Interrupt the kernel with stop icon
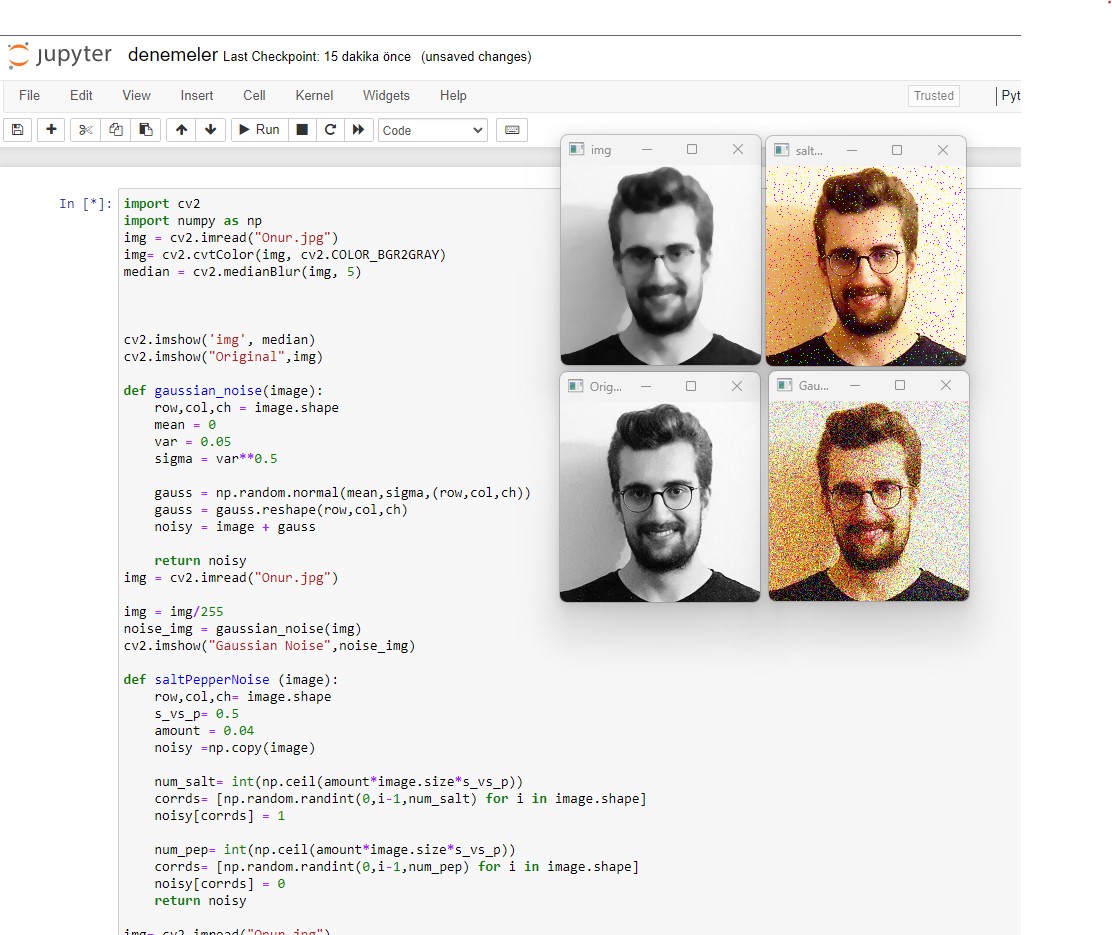 click(x=302, y=130)
